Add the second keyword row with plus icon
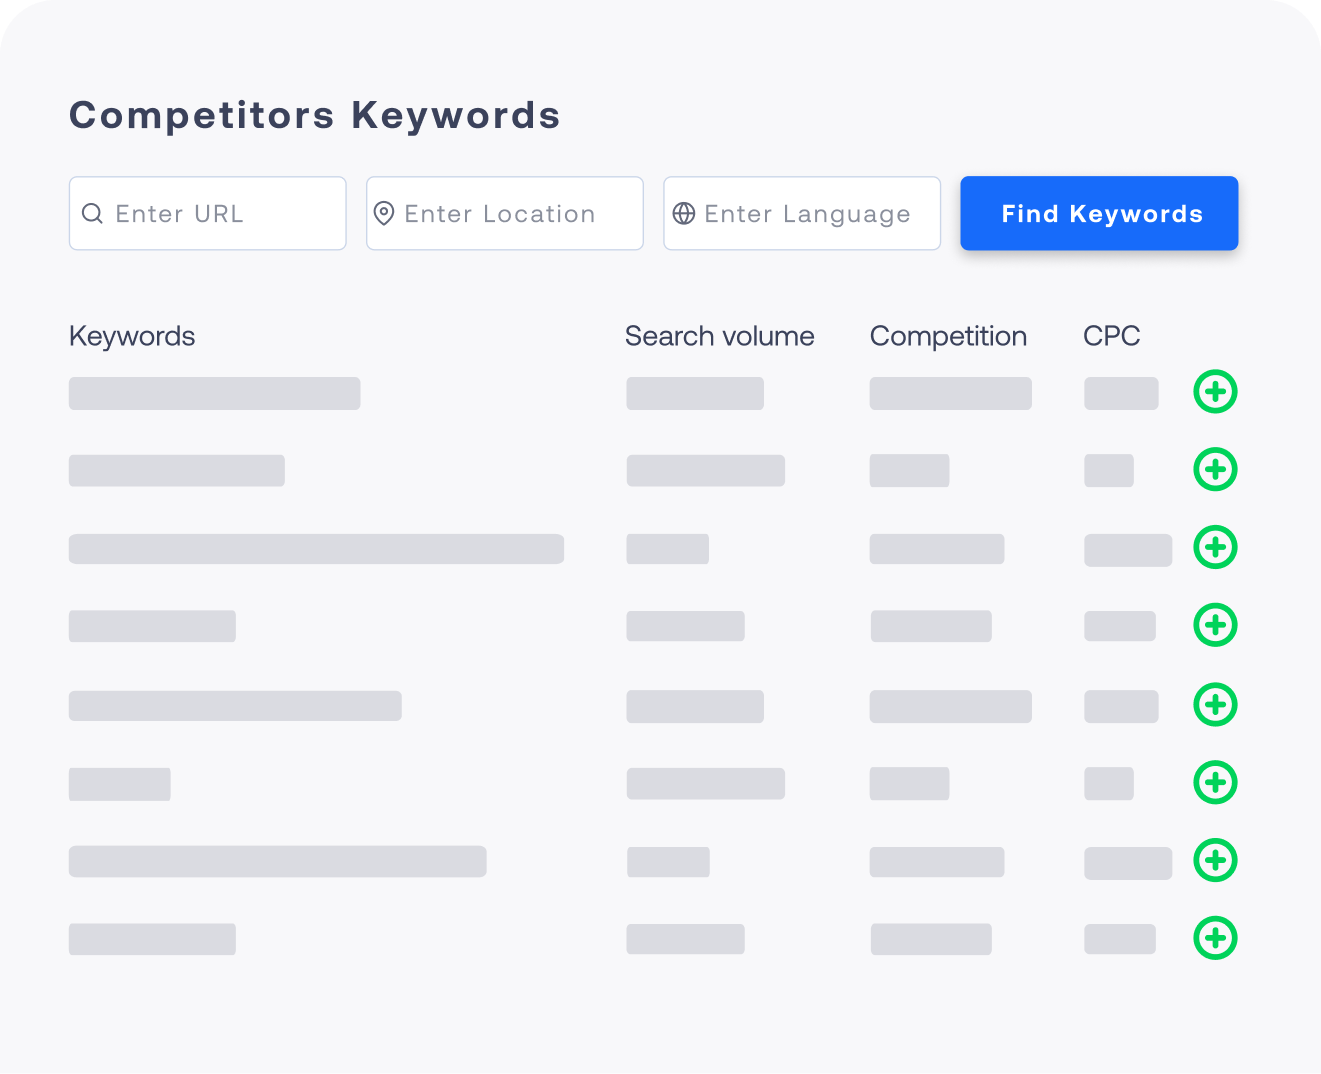This screenshot has height=1074, width=1321. click(1215, 470)
